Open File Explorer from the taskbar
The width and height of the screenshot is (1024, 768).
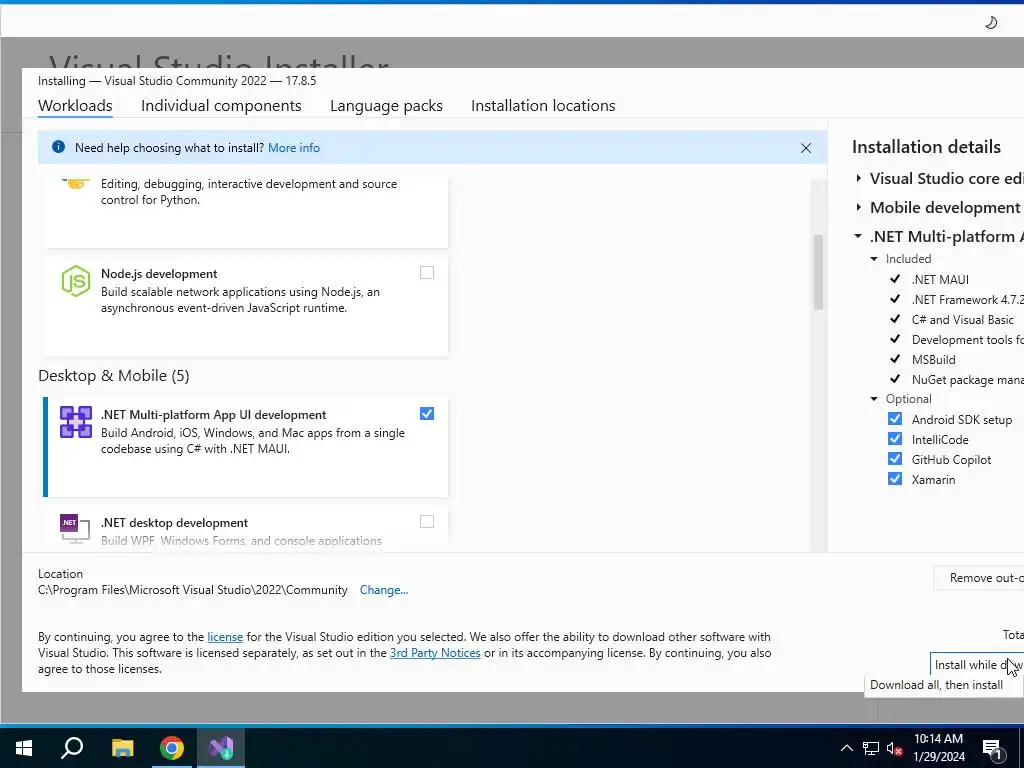(122, 748)
